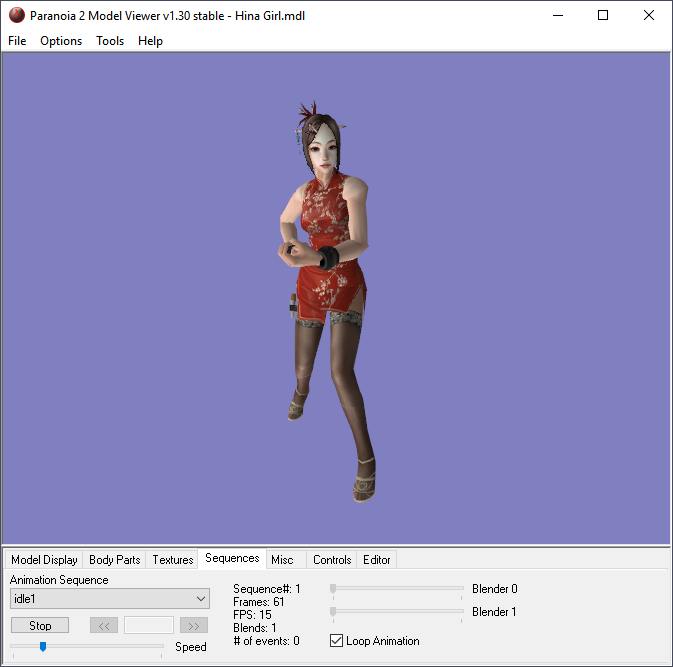Open the Options menu
Screen dimensions: 673x667
point(61,41)
